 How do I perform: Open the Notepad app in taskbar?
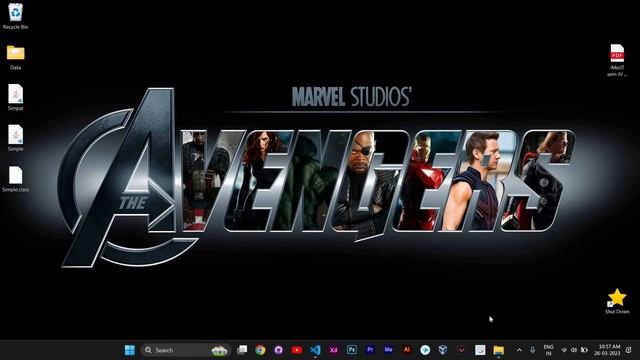click(480, 350)
